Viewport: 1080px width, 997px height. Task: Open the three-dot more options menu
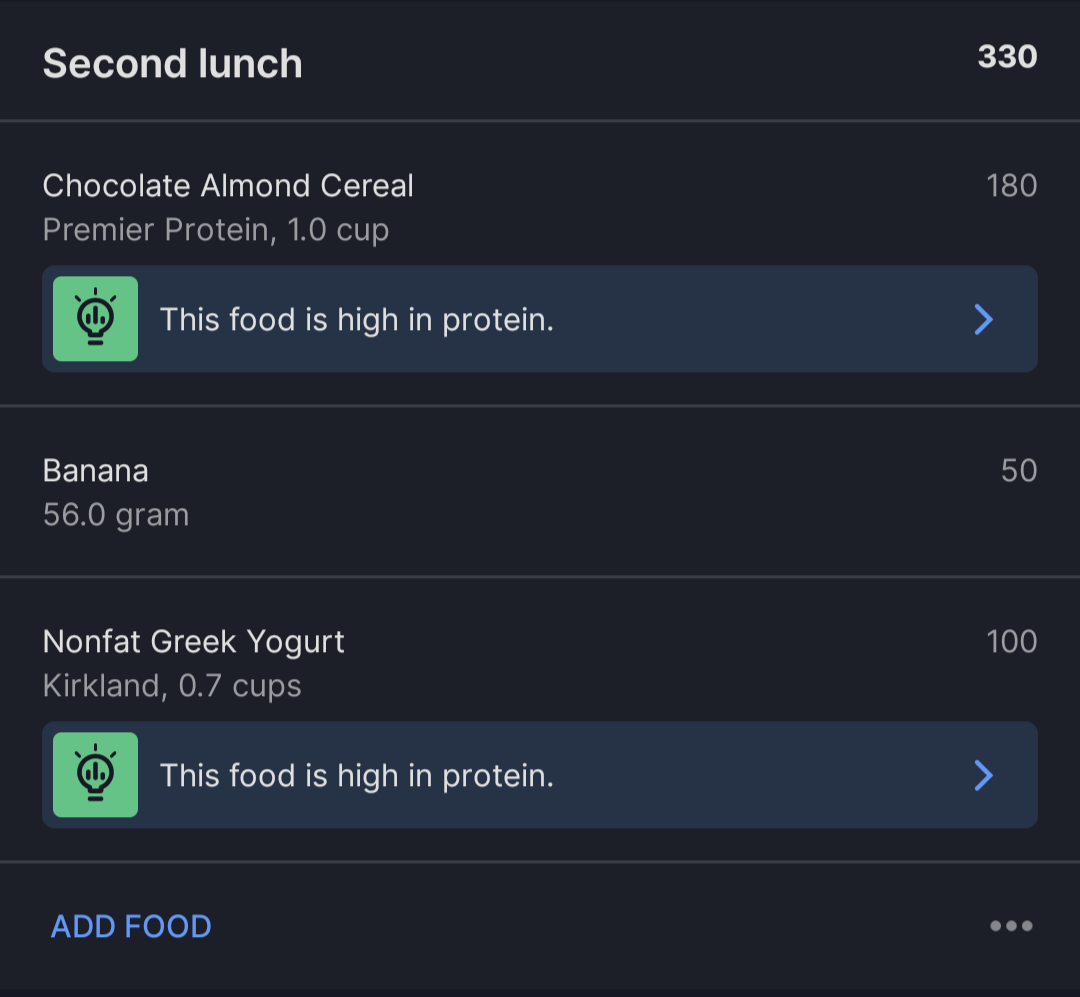1011,925
